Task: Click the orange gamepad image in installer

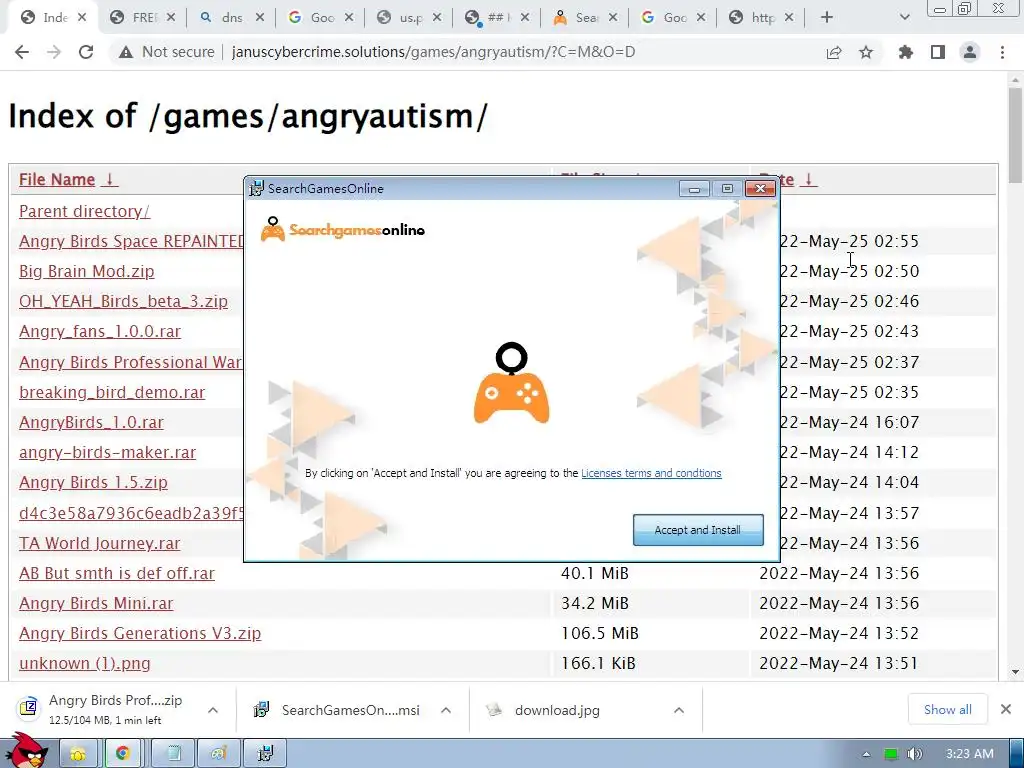Action: pyautogui.click(x=511, y=383)
